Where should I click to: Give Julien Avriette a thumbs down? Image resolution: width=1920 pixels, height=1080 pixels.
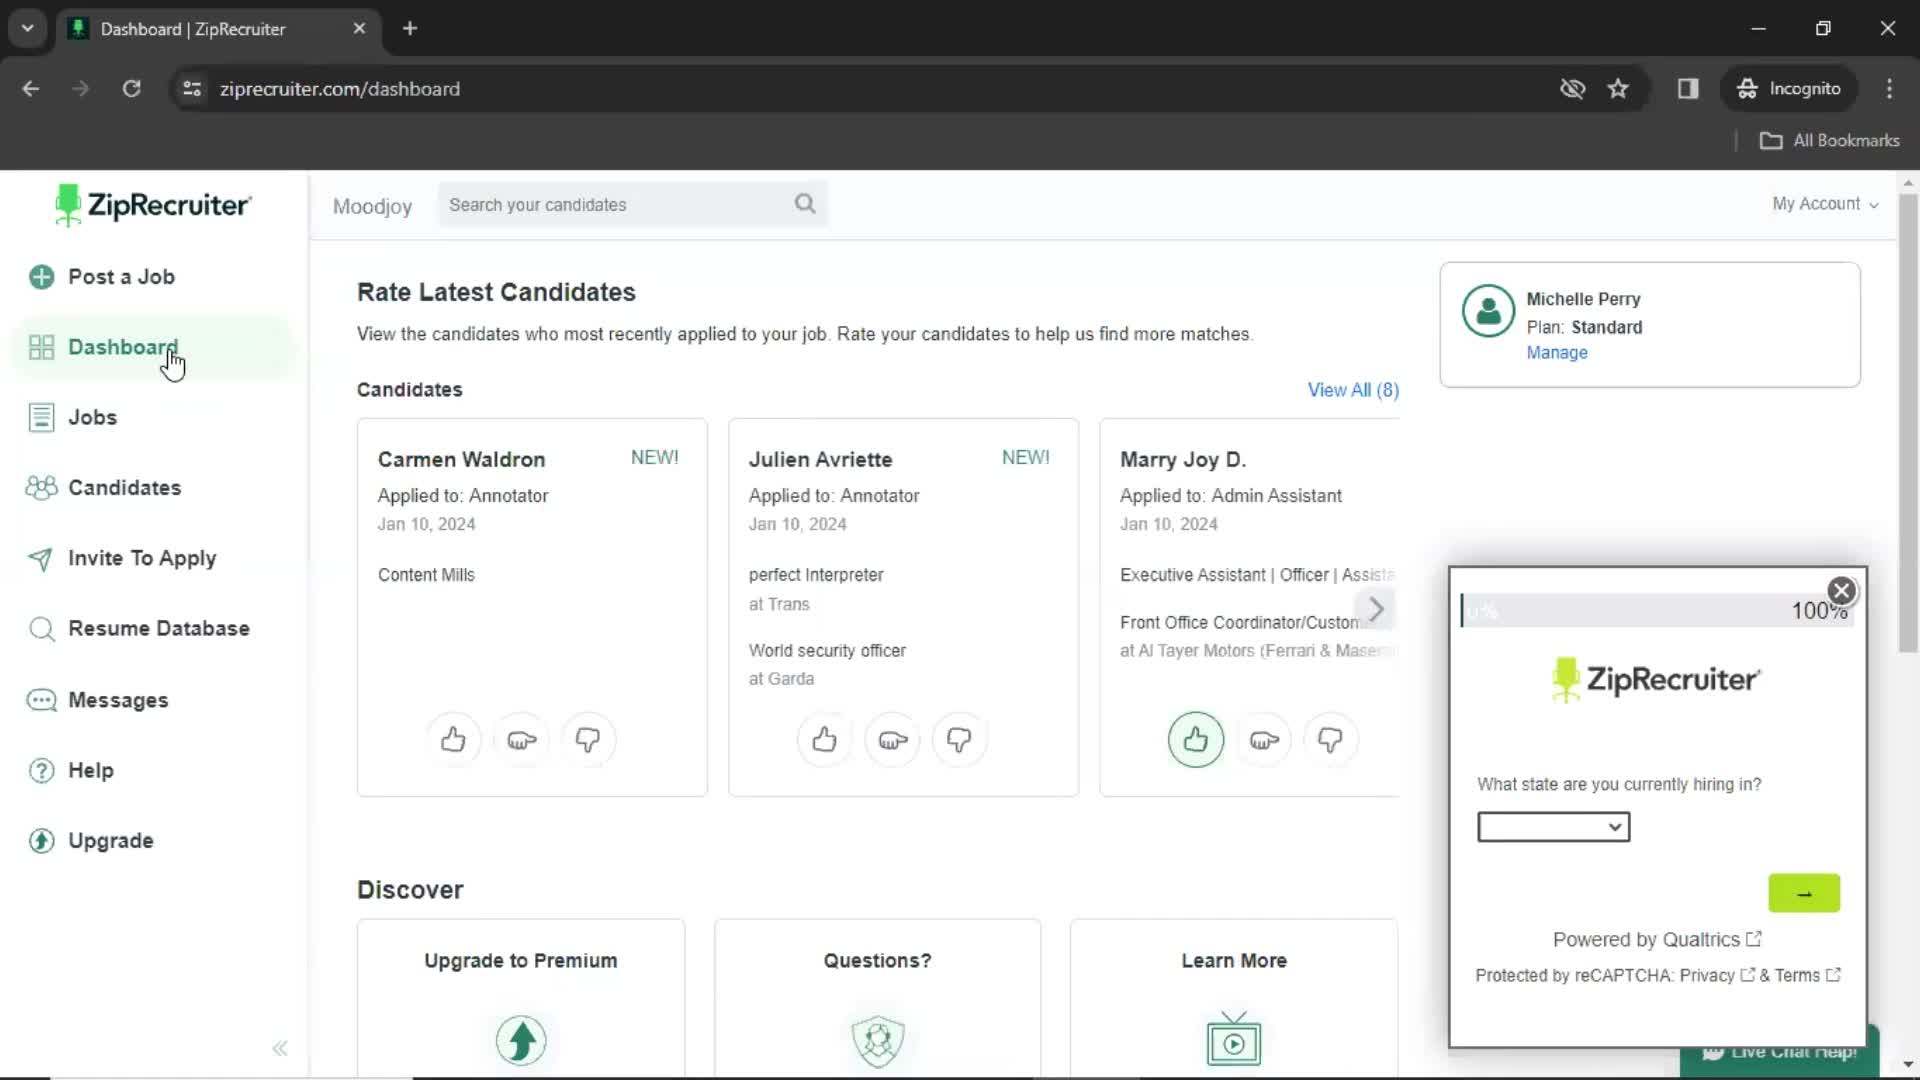coord(959,740)
